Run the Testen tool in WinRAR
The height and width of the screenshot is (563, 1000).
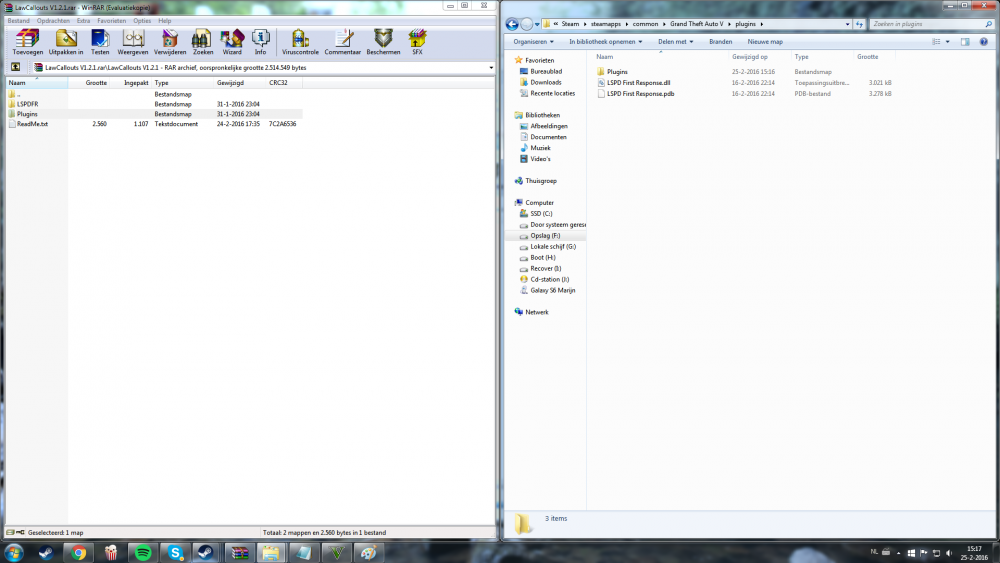[x=100, y=42]
